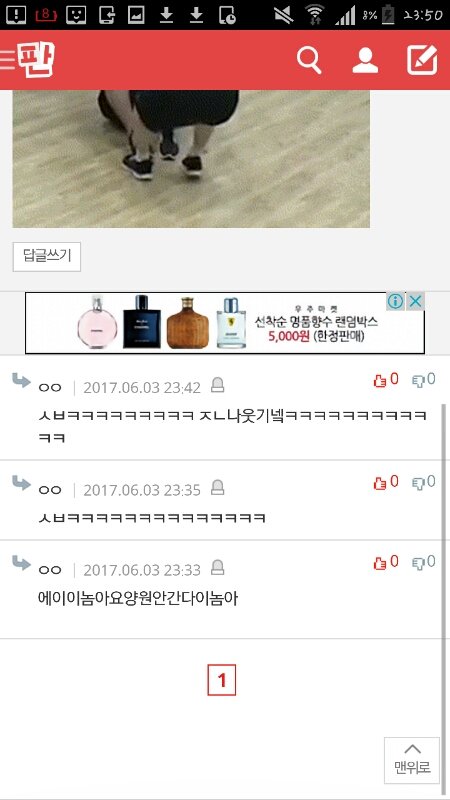Open ad info icon on banner

(395, 302)
